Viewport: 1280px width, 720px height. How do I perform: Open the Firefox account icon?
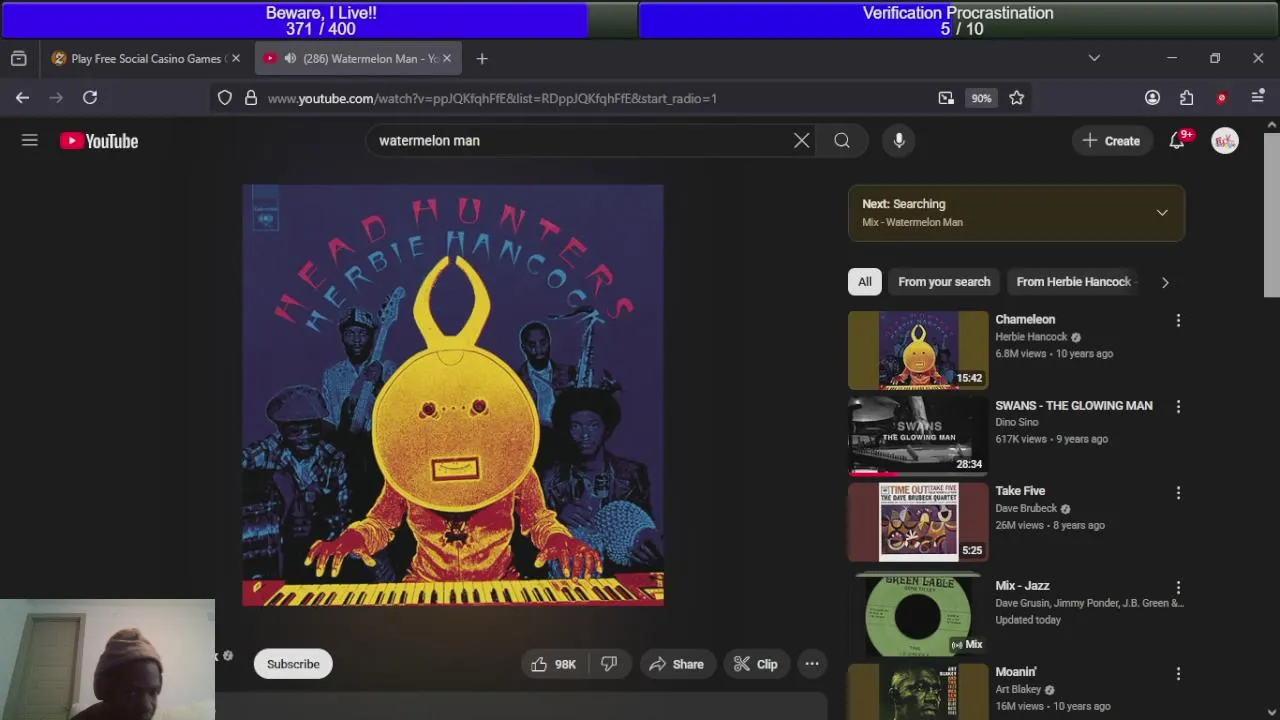[x=1152, y=98]
